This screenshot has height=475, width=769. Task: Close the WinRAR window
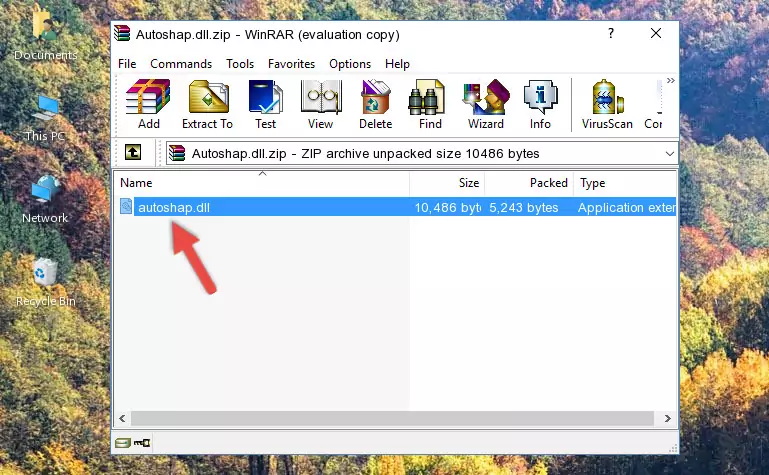656,33
